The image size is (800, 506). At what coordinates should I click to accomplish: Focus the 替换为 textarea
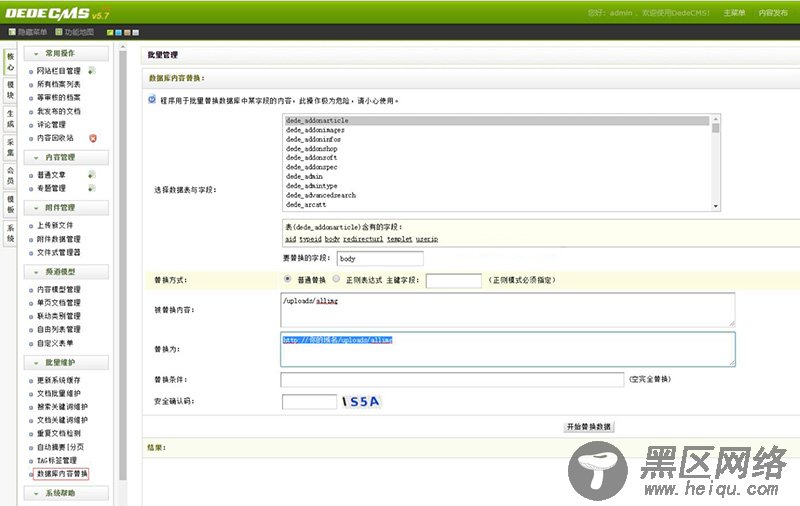coord(508,349)
